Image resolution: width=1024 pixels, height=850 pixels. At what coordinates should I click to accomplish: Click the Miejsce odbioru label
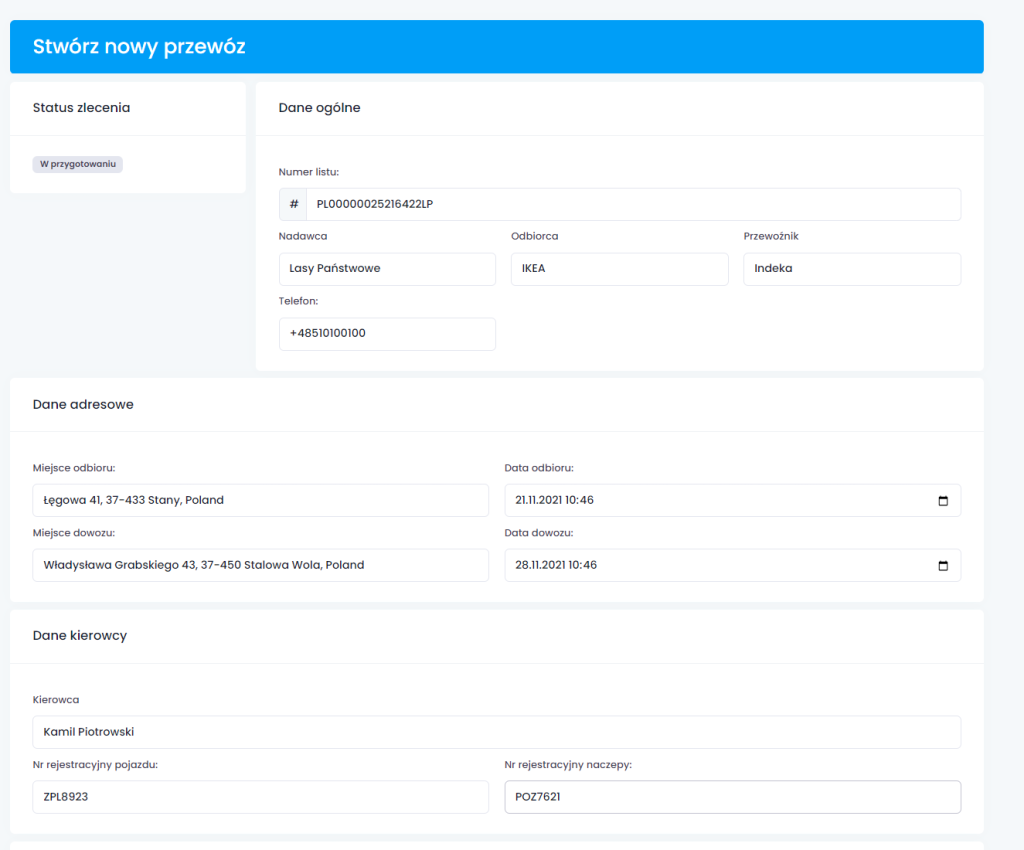point(74,467)
